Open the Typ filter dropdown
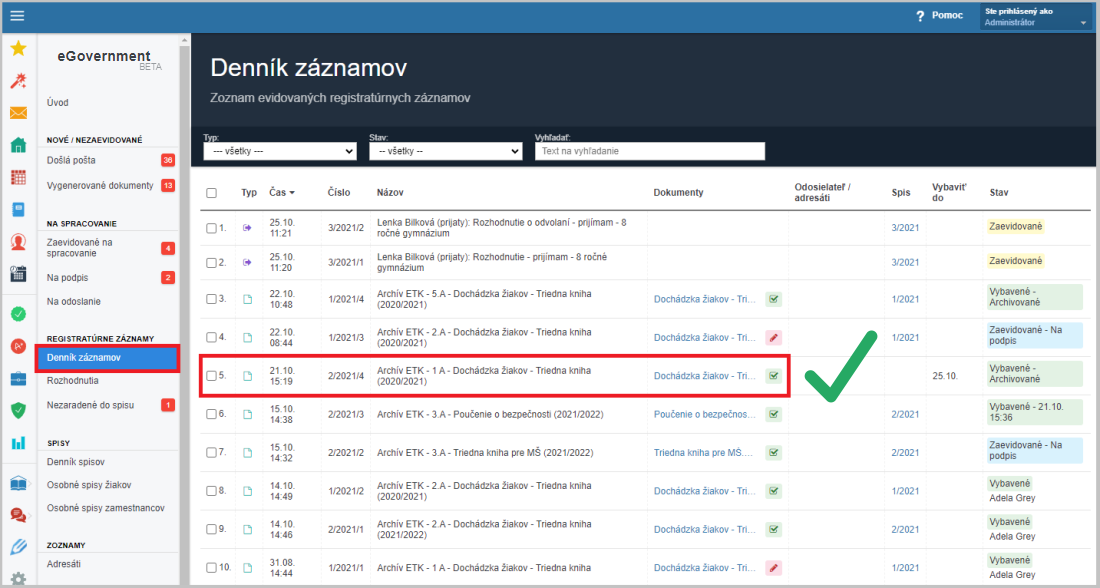 [280, 151]
